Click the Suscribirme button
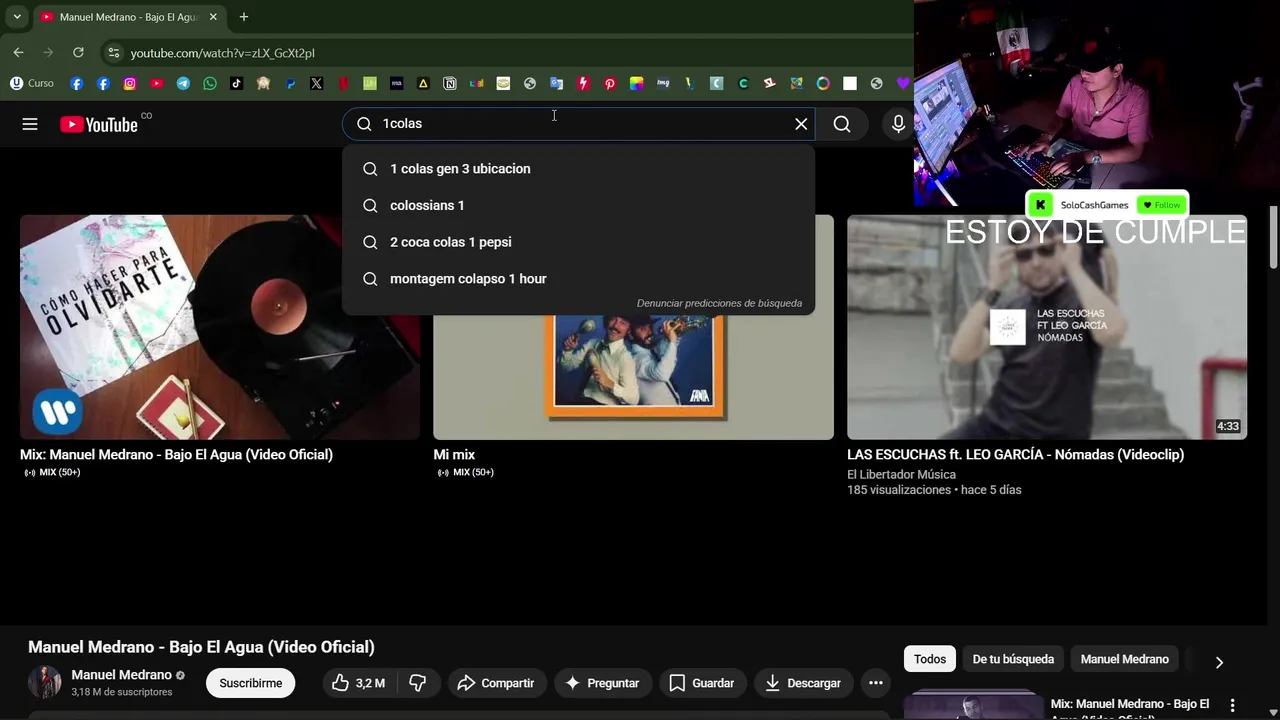1280x720 pixels. pos(250,683)
